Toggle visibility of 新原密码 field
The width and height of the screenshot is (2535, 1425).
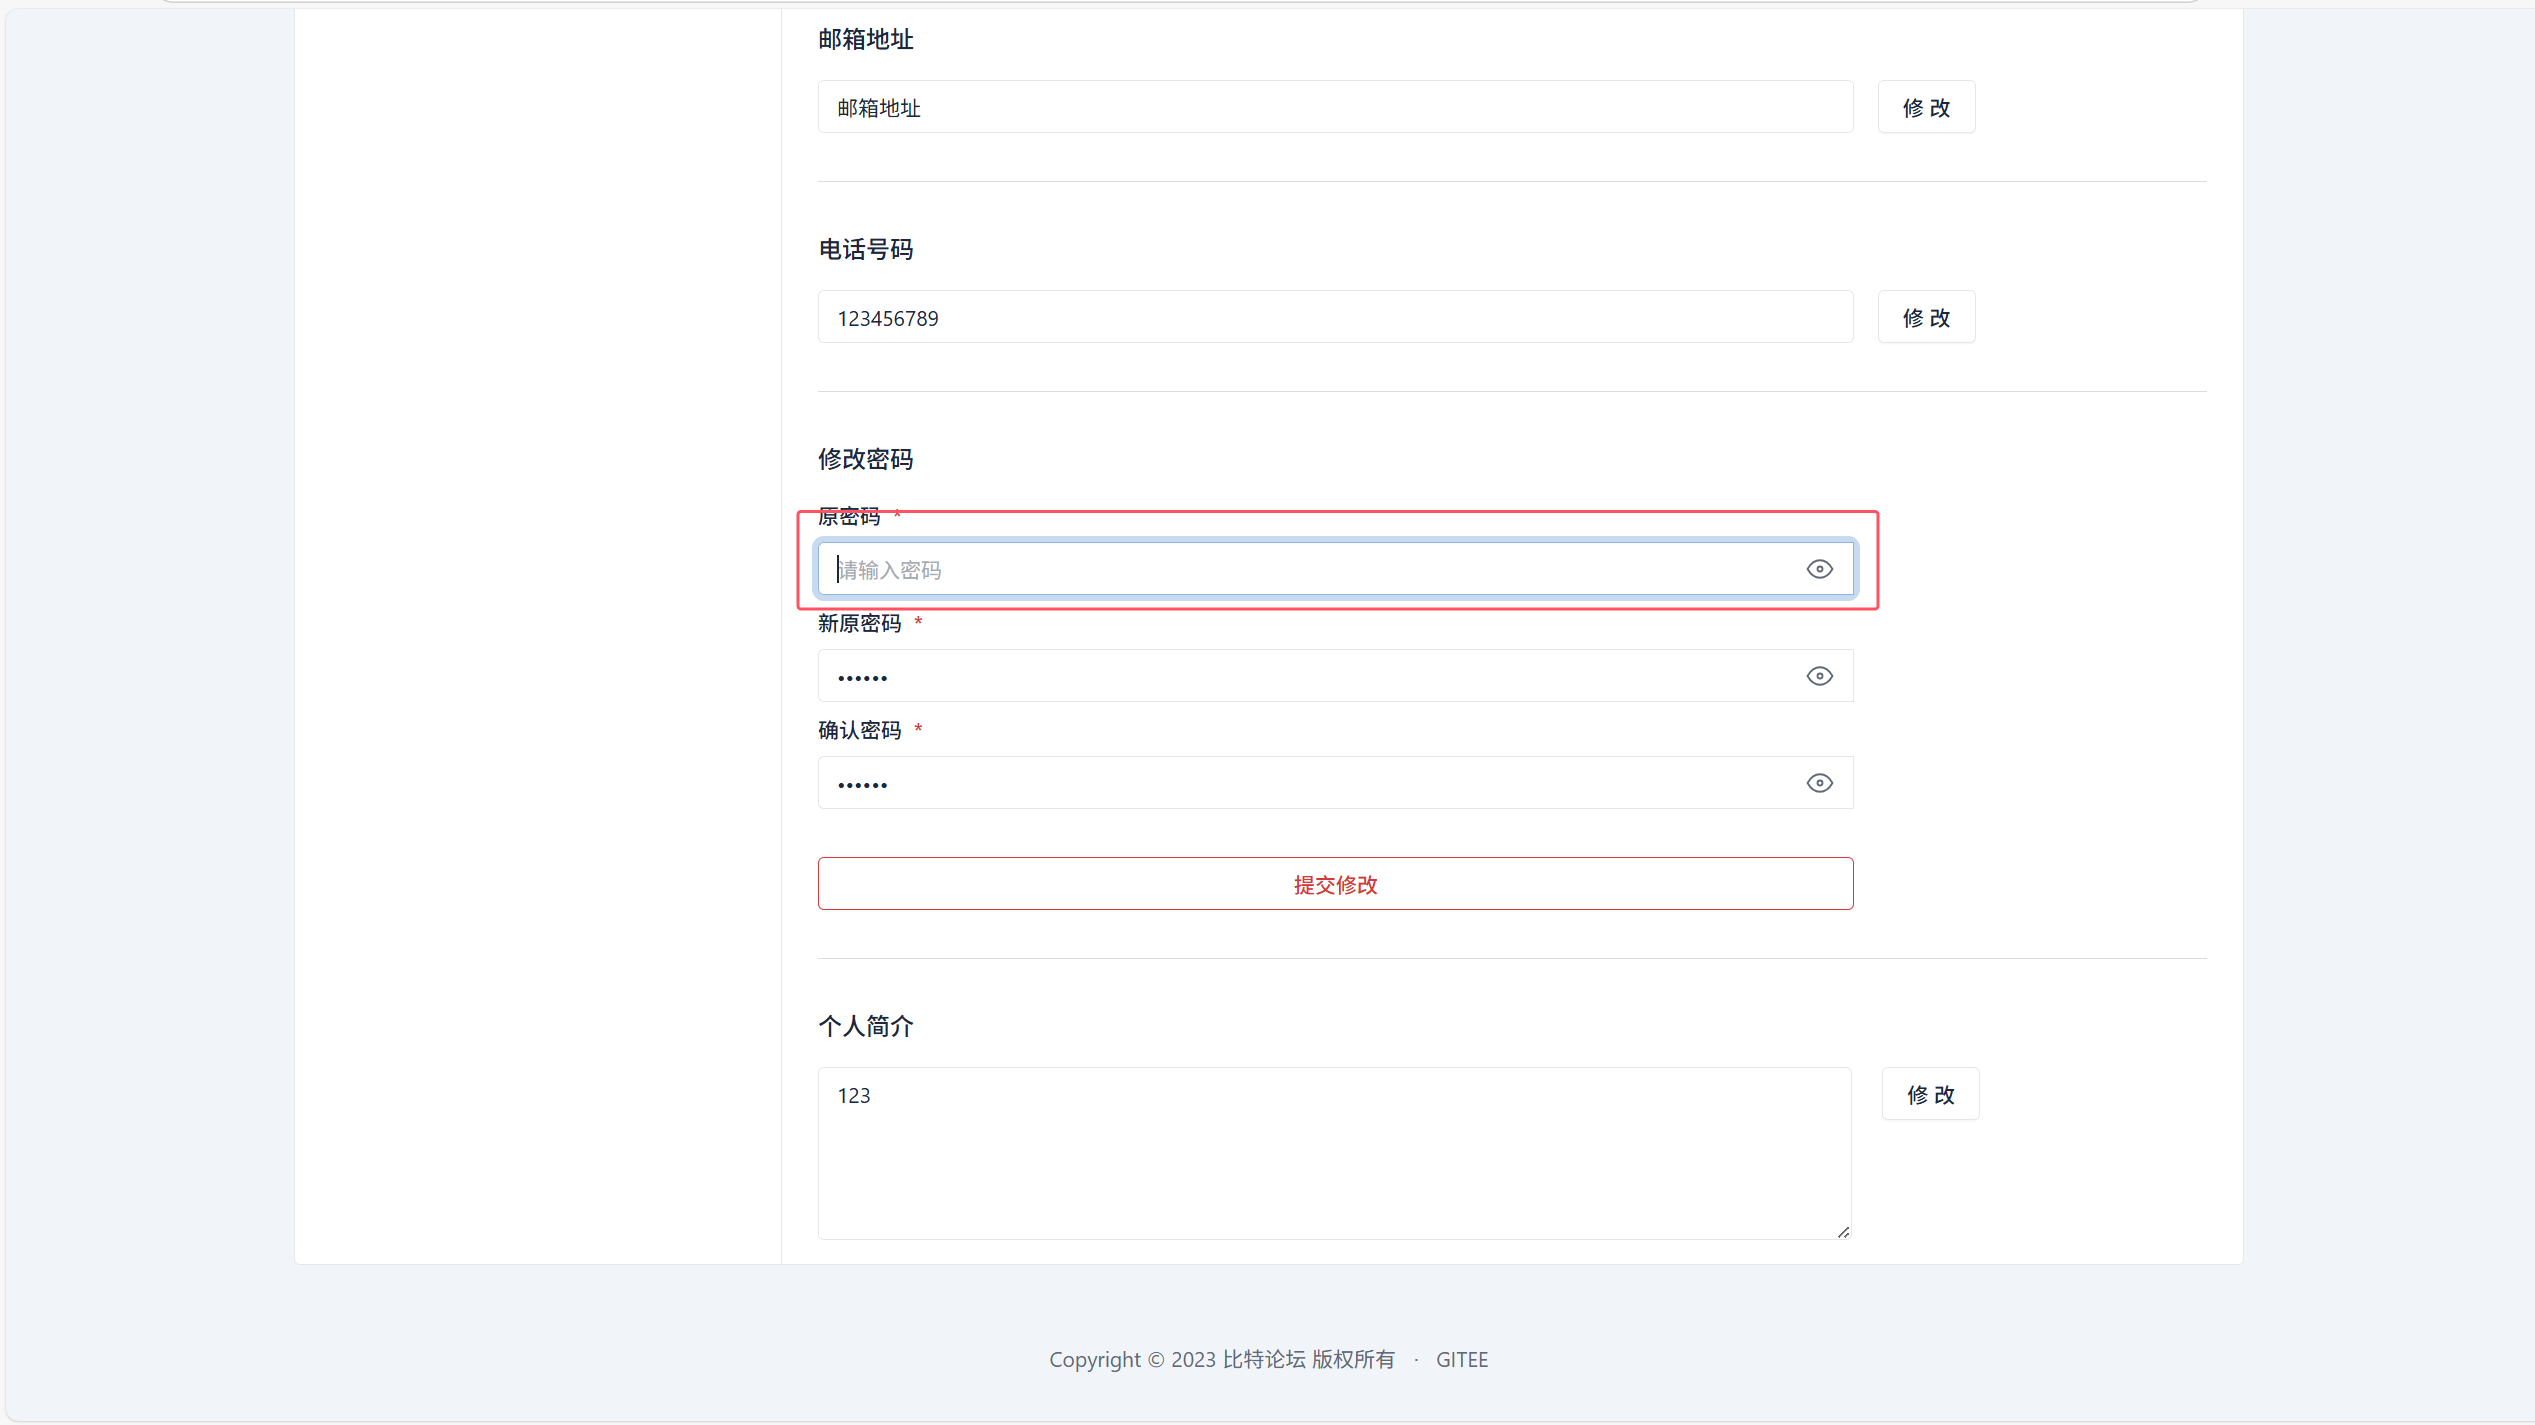pyautogui.click(x=1819, y=676)
